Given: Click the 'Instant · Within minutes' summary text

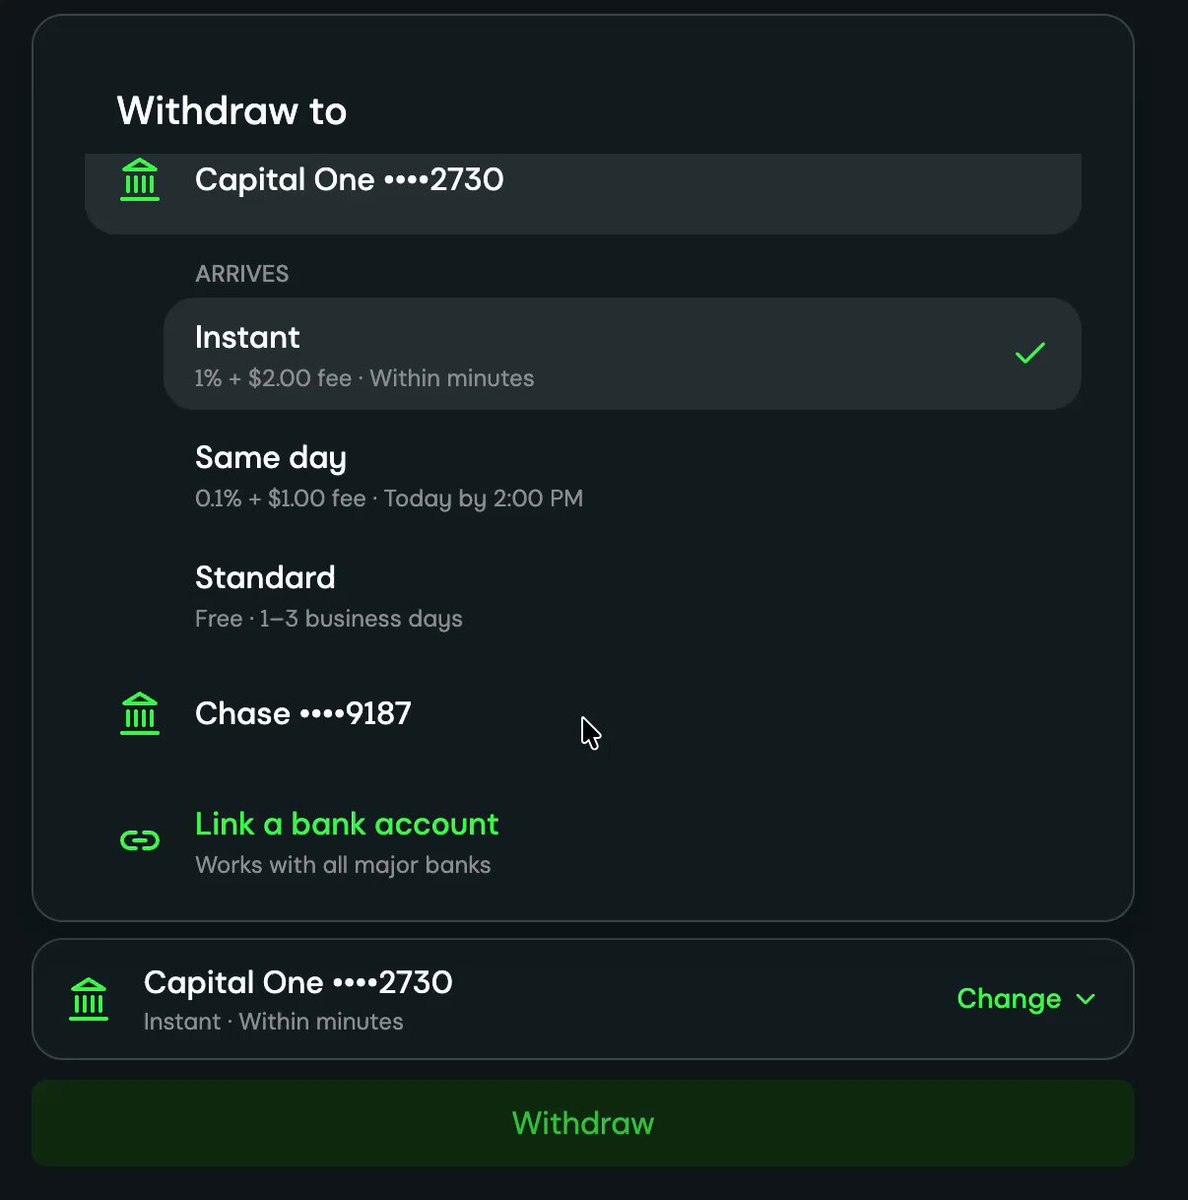Looking at the screenshot, I should (273, 1021).
